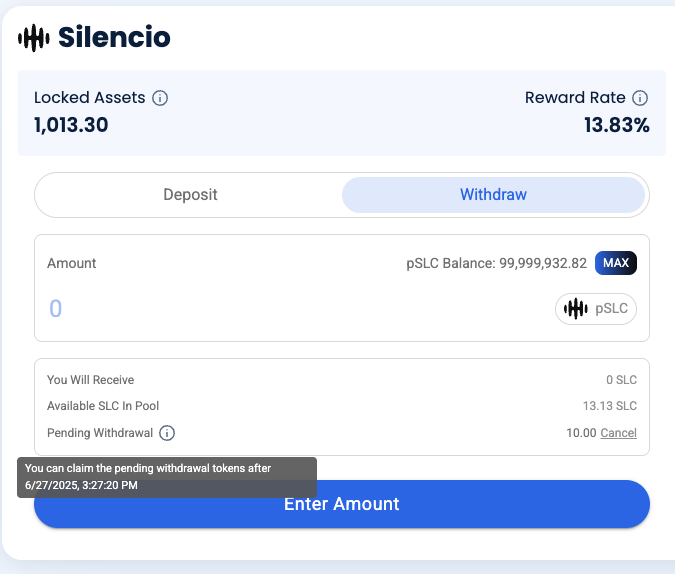The height and width of the screenshot is (574, 675).
Task: Click the Silencio brand name text
Action: (x=114, y=38)
